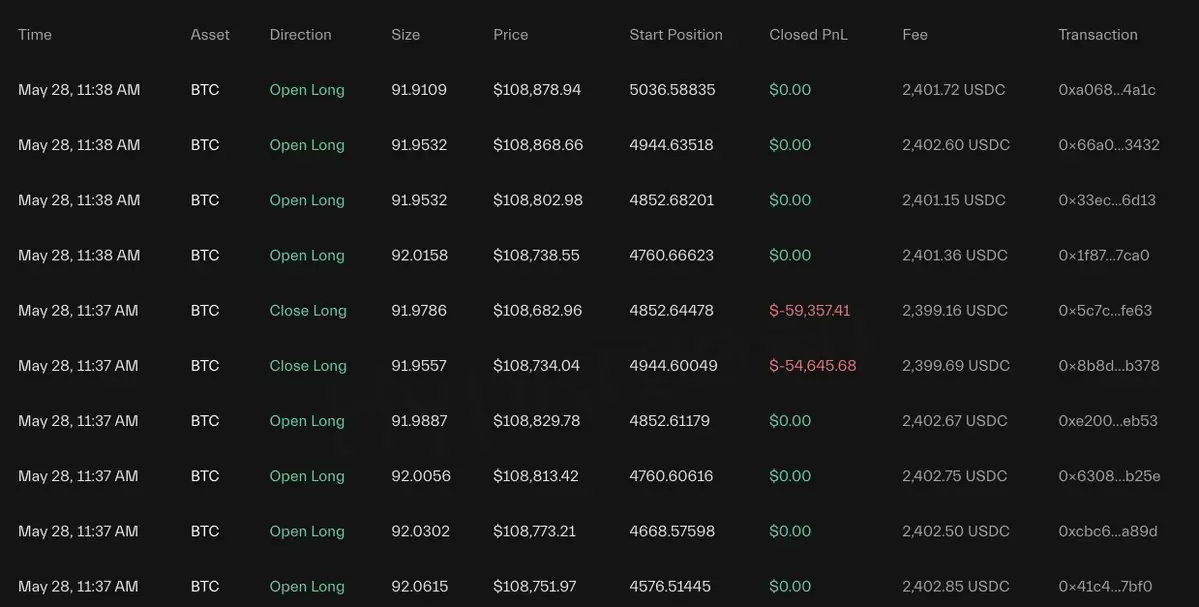Open transaction link 0x66a0...3432
This screenshot has height=607, width=1199.
[1109, 144]
